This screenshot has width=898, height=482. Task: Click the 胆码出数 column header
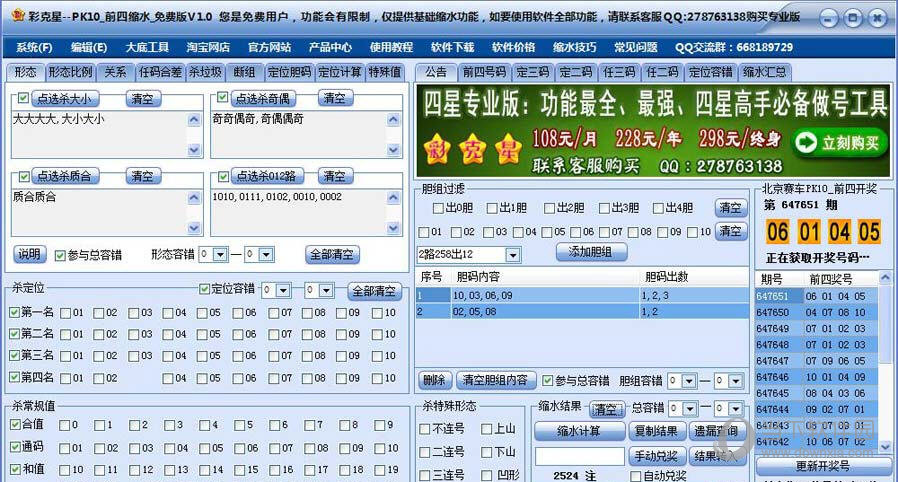tap(694, 277)
